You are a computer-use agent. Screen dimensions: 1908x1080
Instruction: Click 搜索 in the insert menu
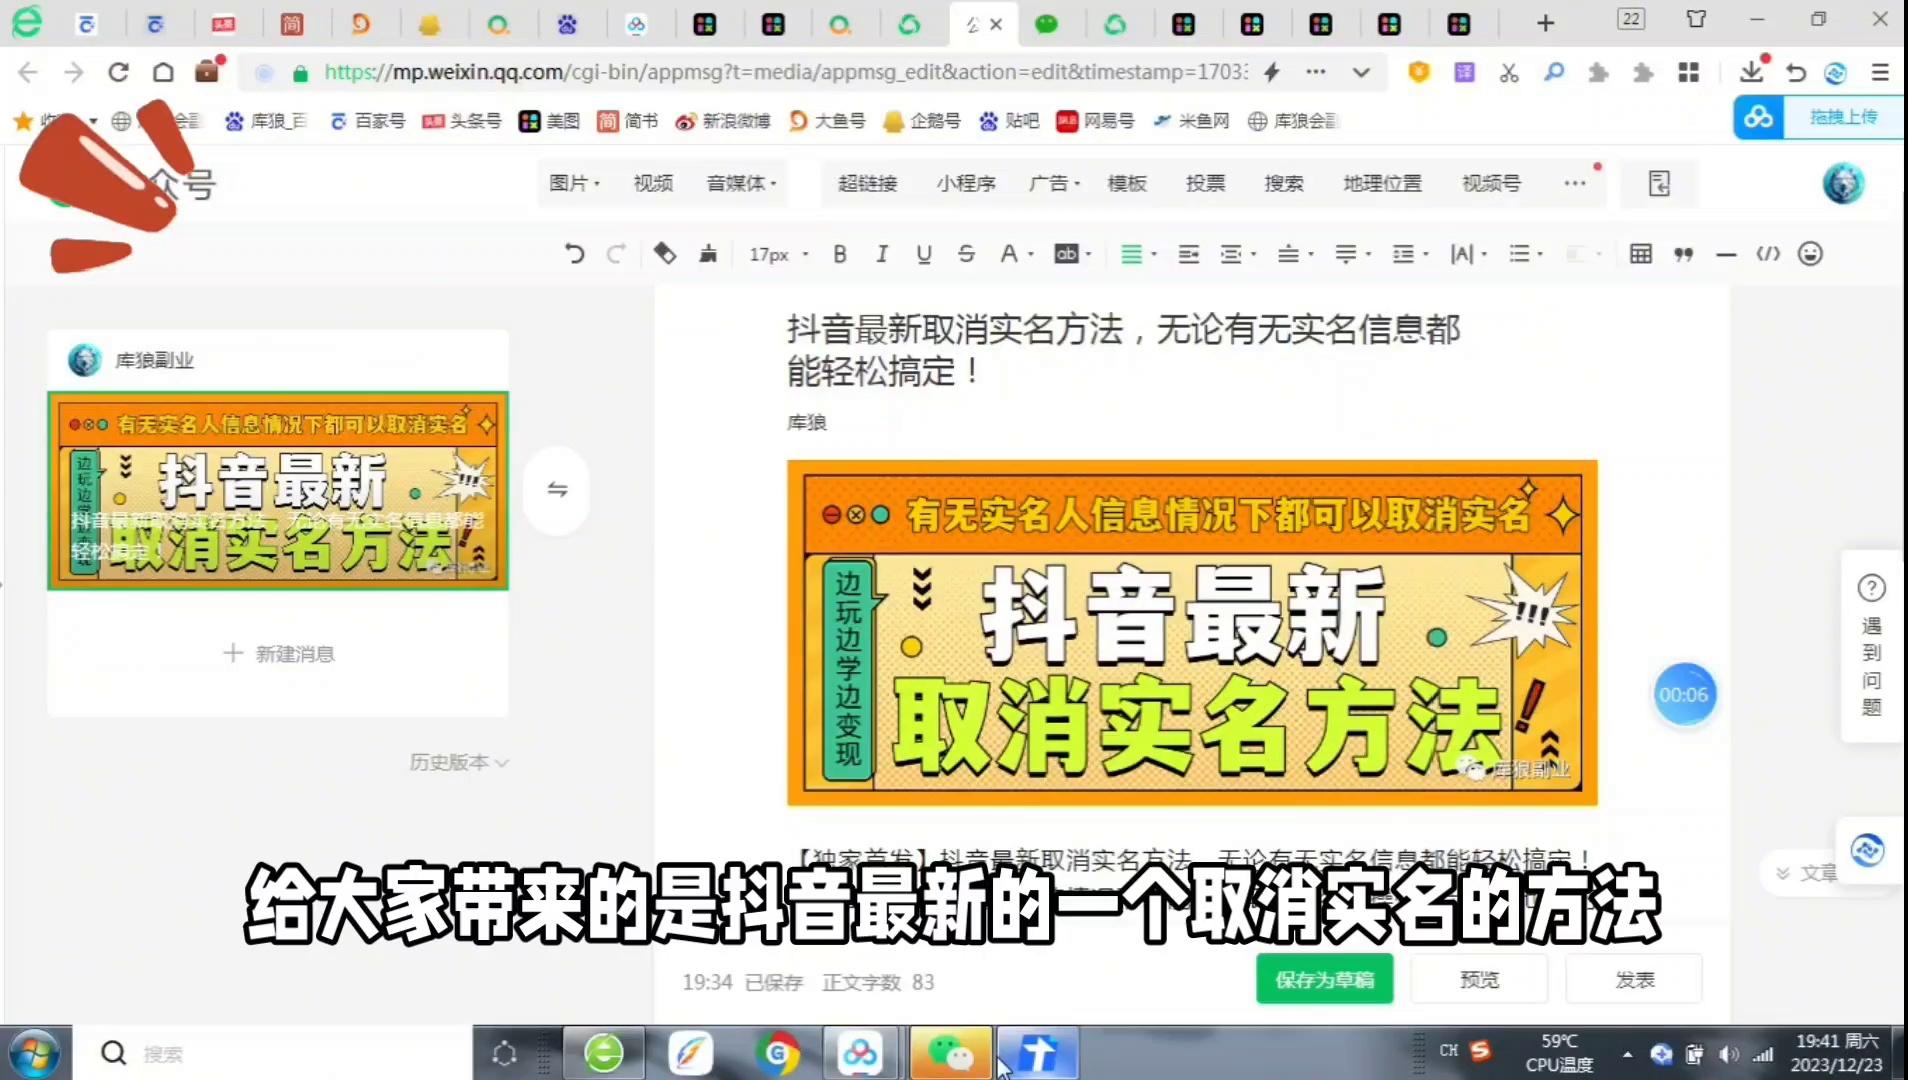(x=1284, y=183)
